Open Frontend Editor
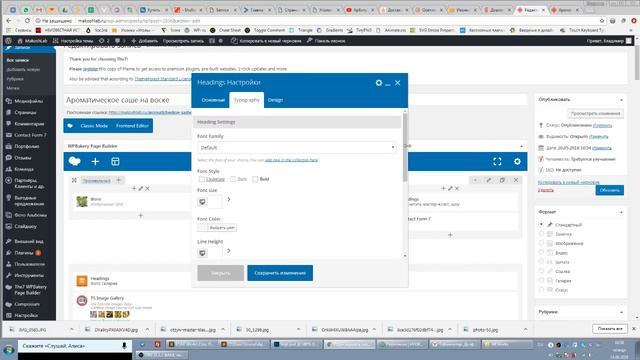 [x=132, y=126]
